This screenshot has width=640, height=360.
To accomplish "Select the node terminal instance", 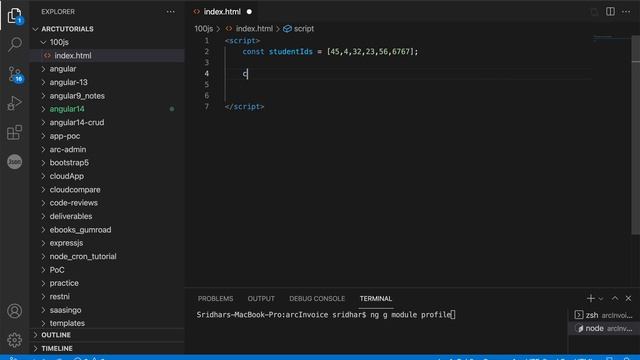I will pyautogui.click(x=603, y=329).
